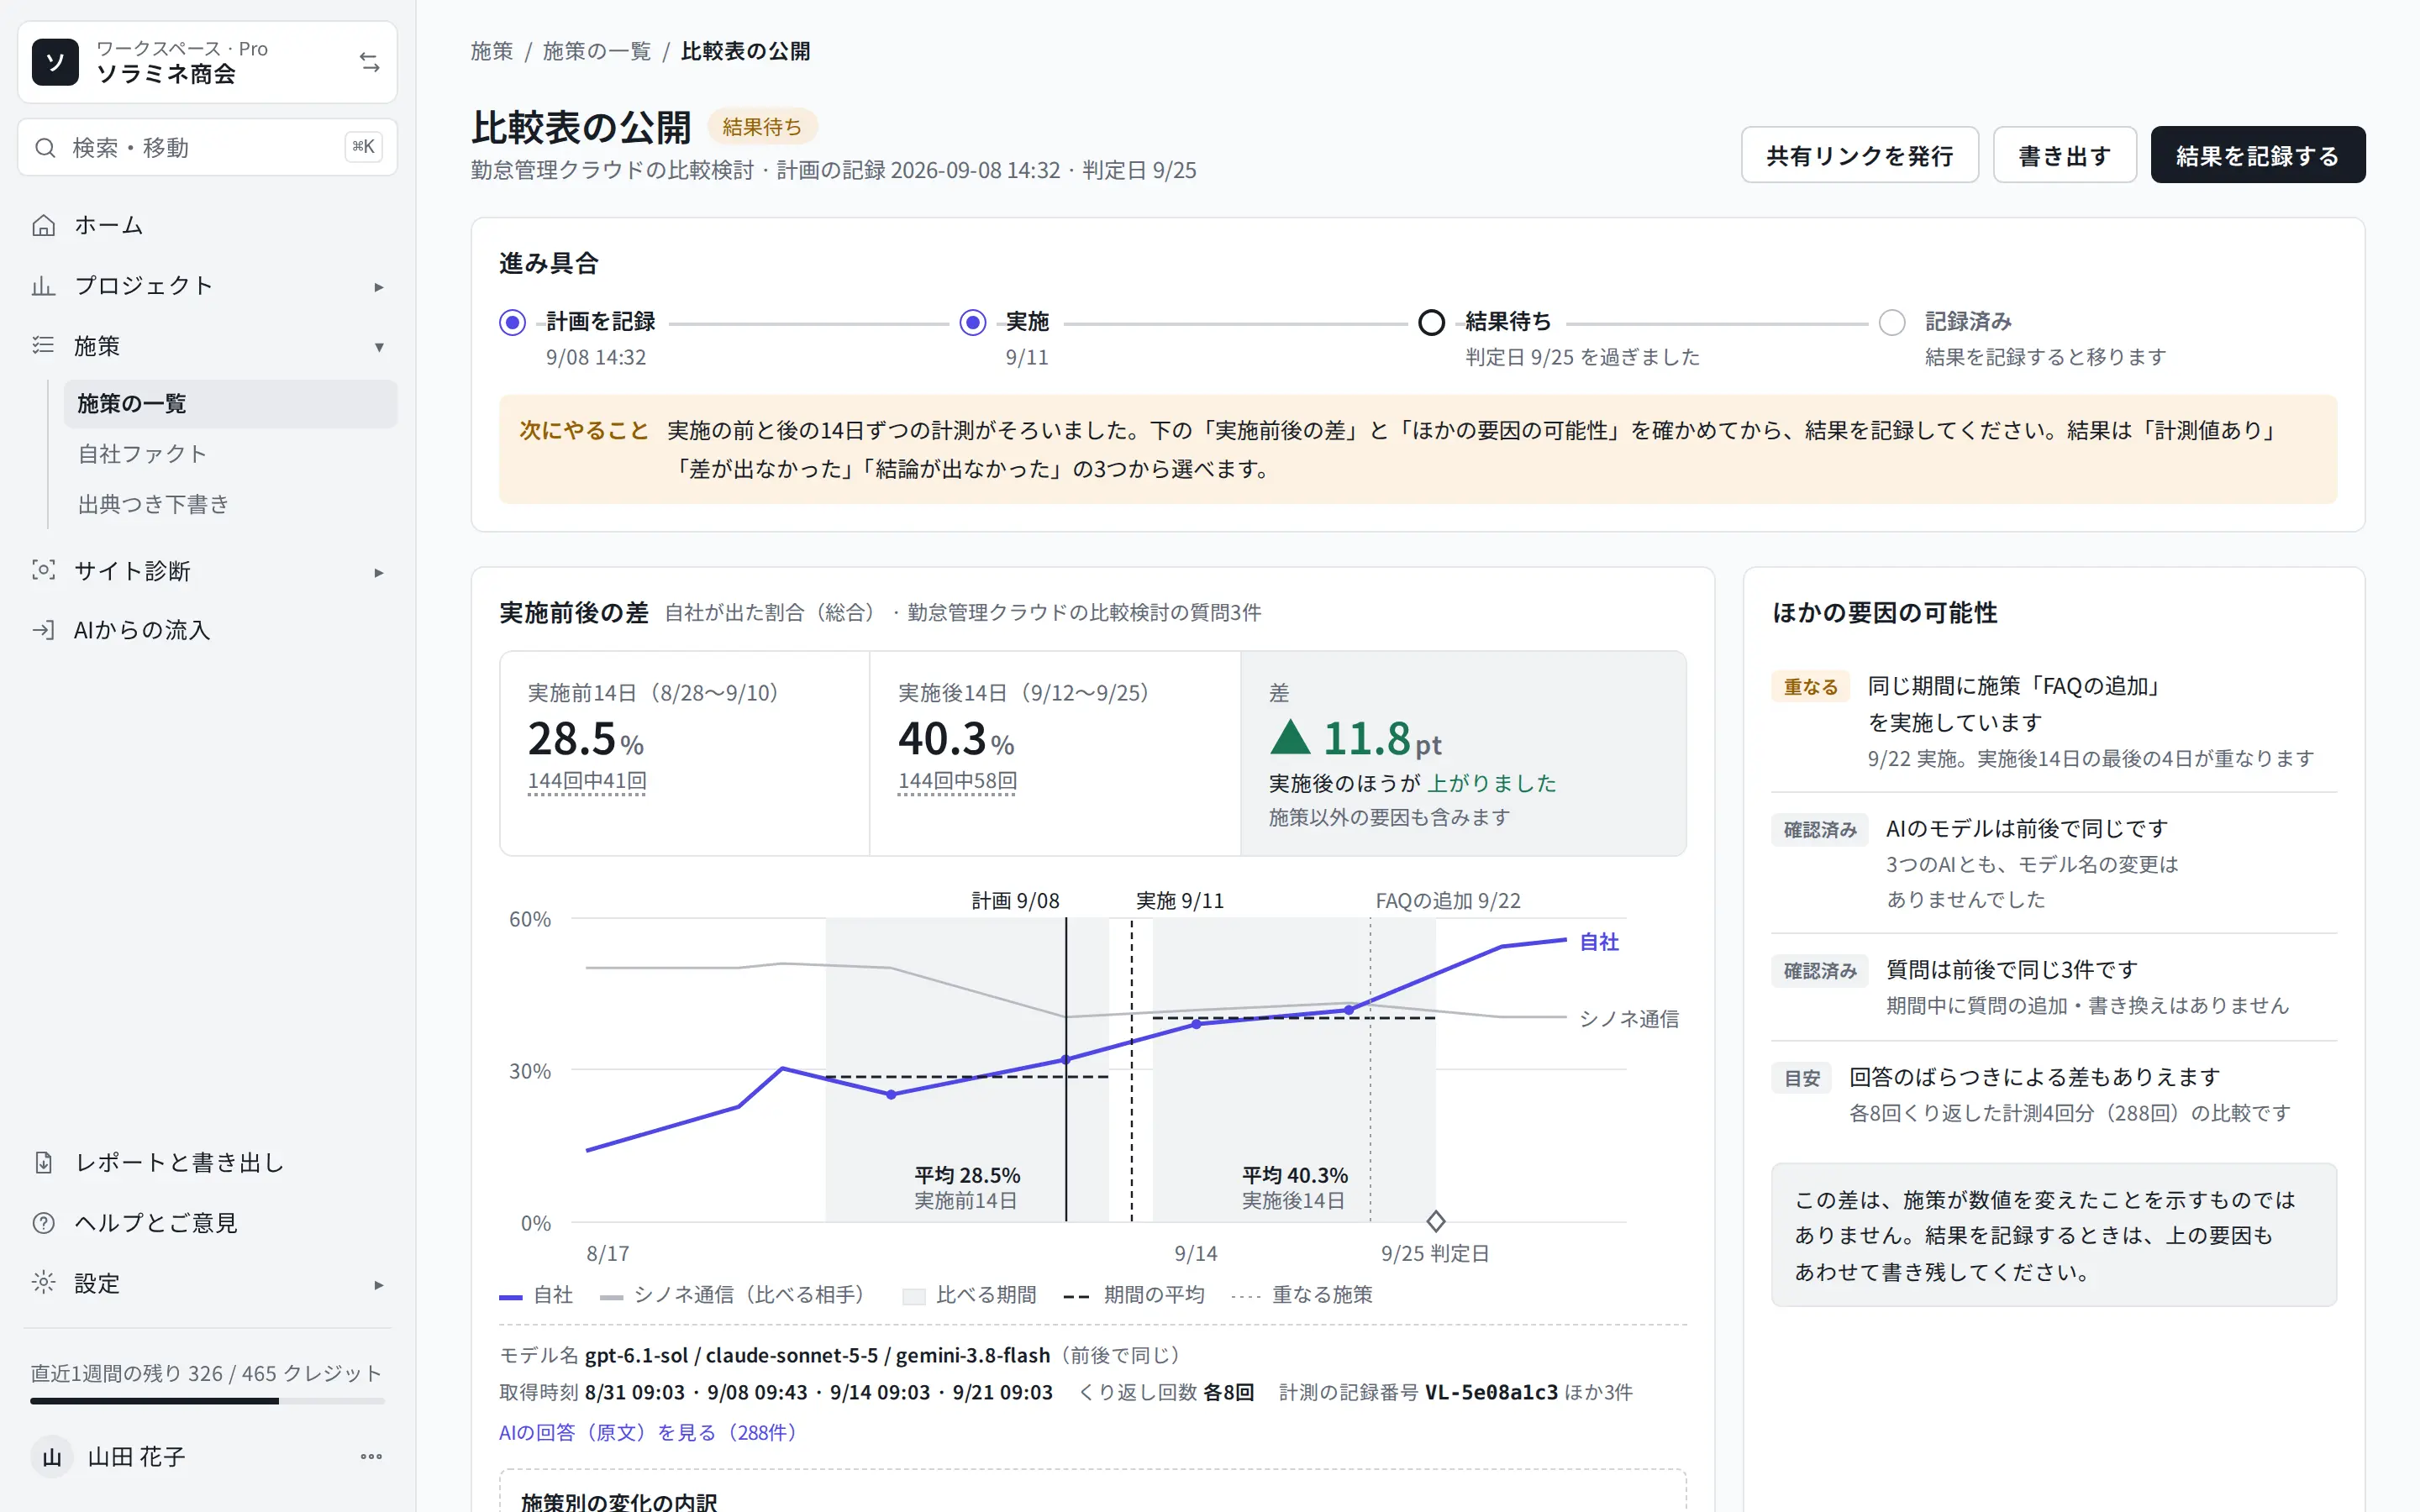Click the credit usage progress bar
Viewport: 2420px width, 1512px height.
tap(207, 1401)
